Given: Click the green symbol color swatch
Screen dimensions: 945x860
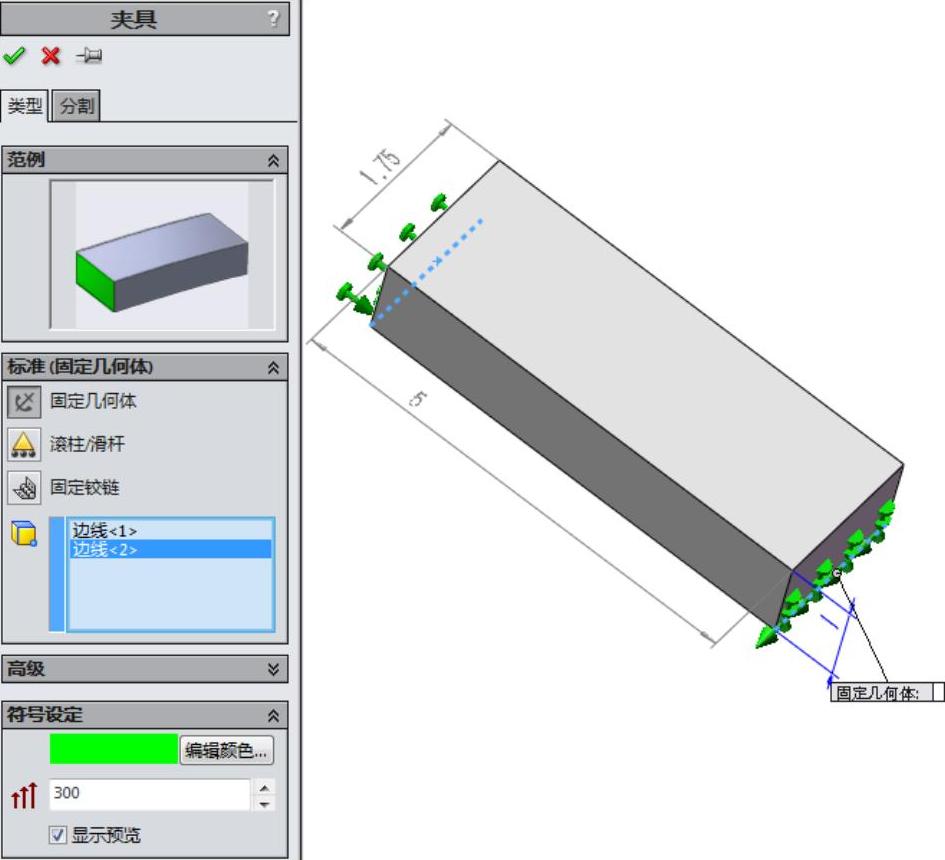Looking at the screenshot, I should [x=114, y=749].
